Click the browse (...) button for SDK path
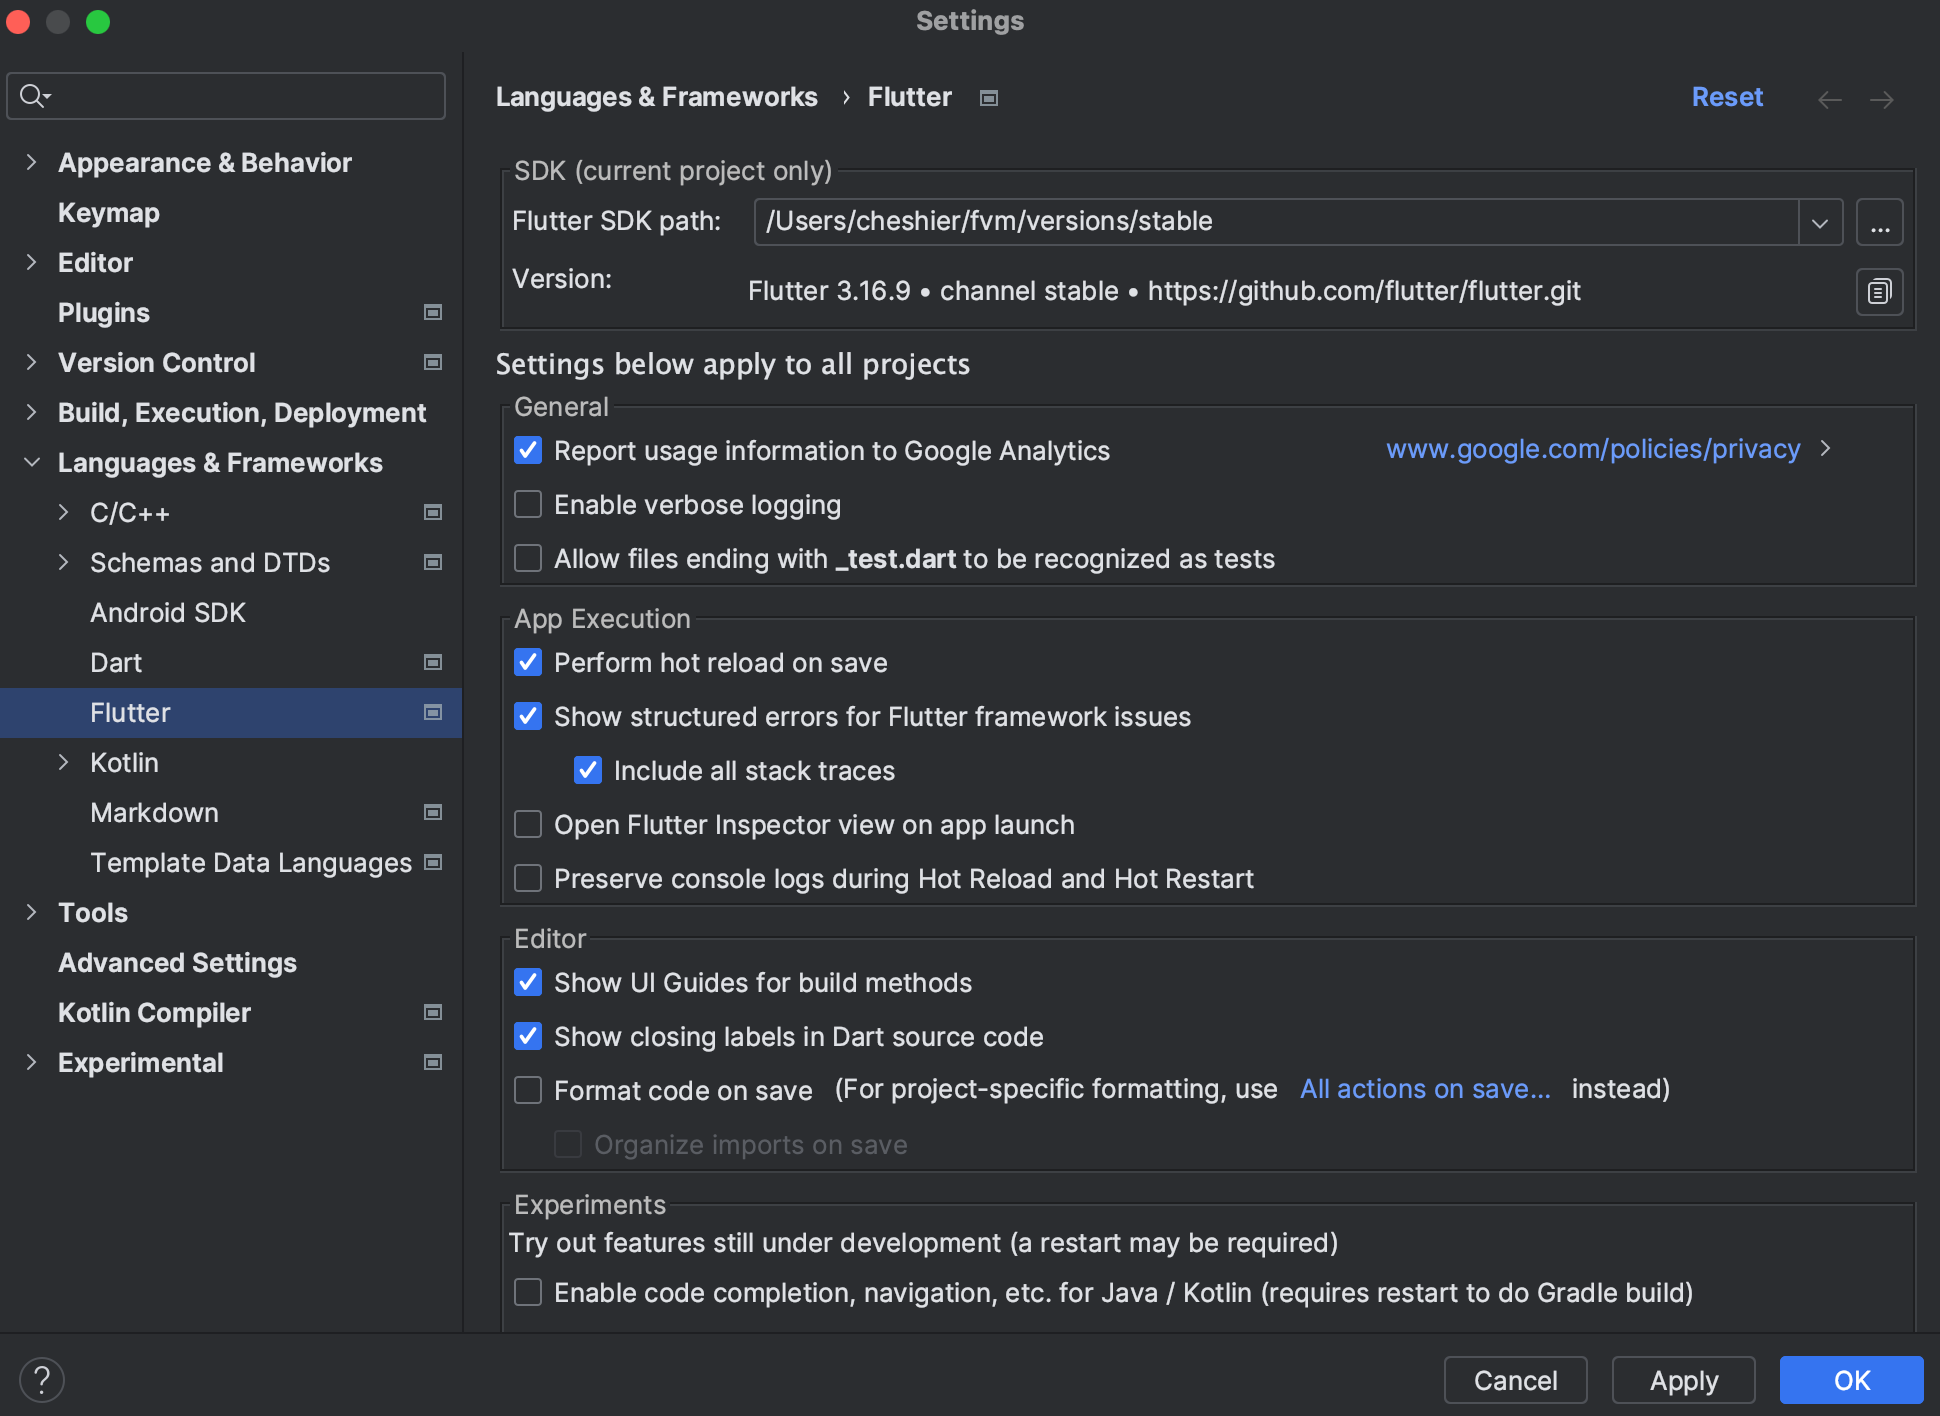Viewport: 1940px width, 1416px height. (x=1879, y=222)
